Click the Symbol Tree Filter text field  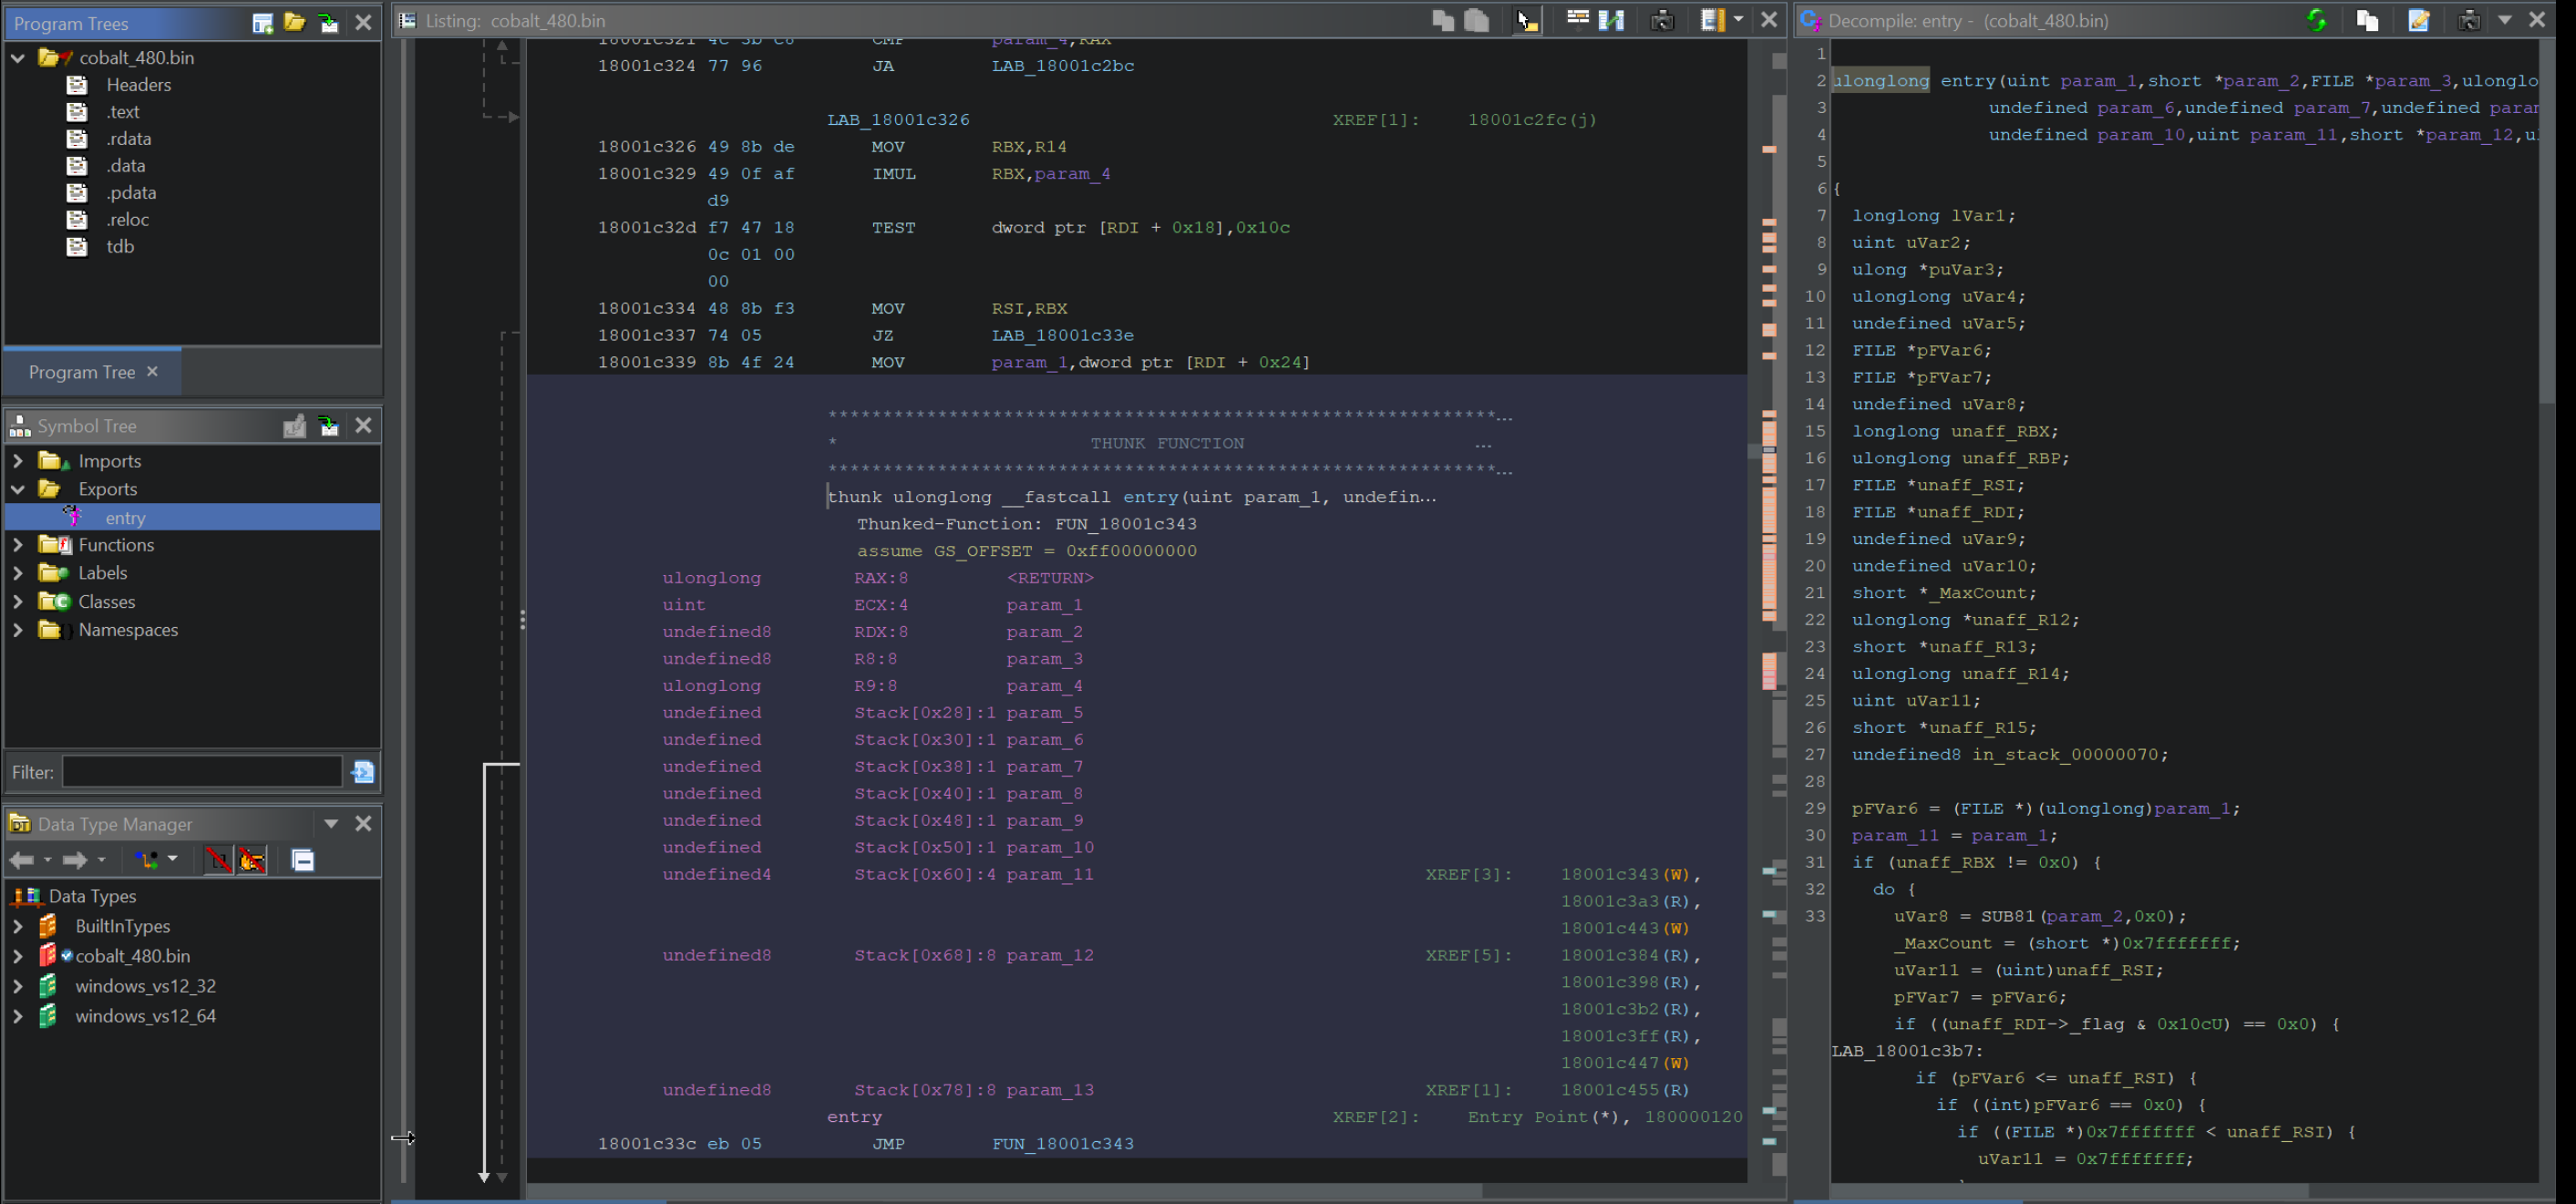click(x=202, y=772)
